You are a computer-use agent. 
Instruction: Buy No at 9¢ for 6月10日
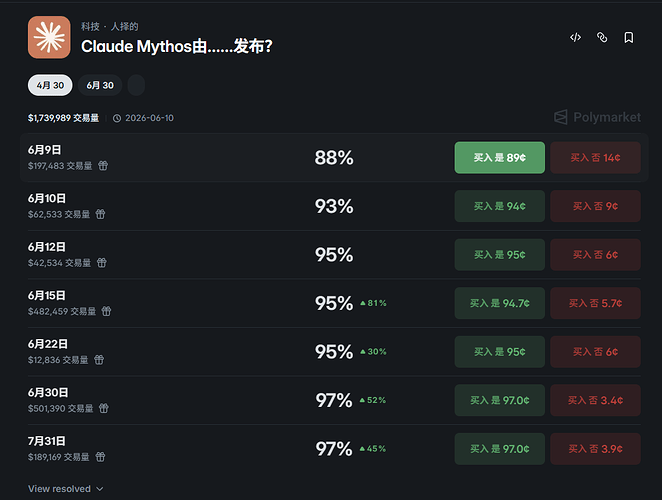click(x=595, y=206)
